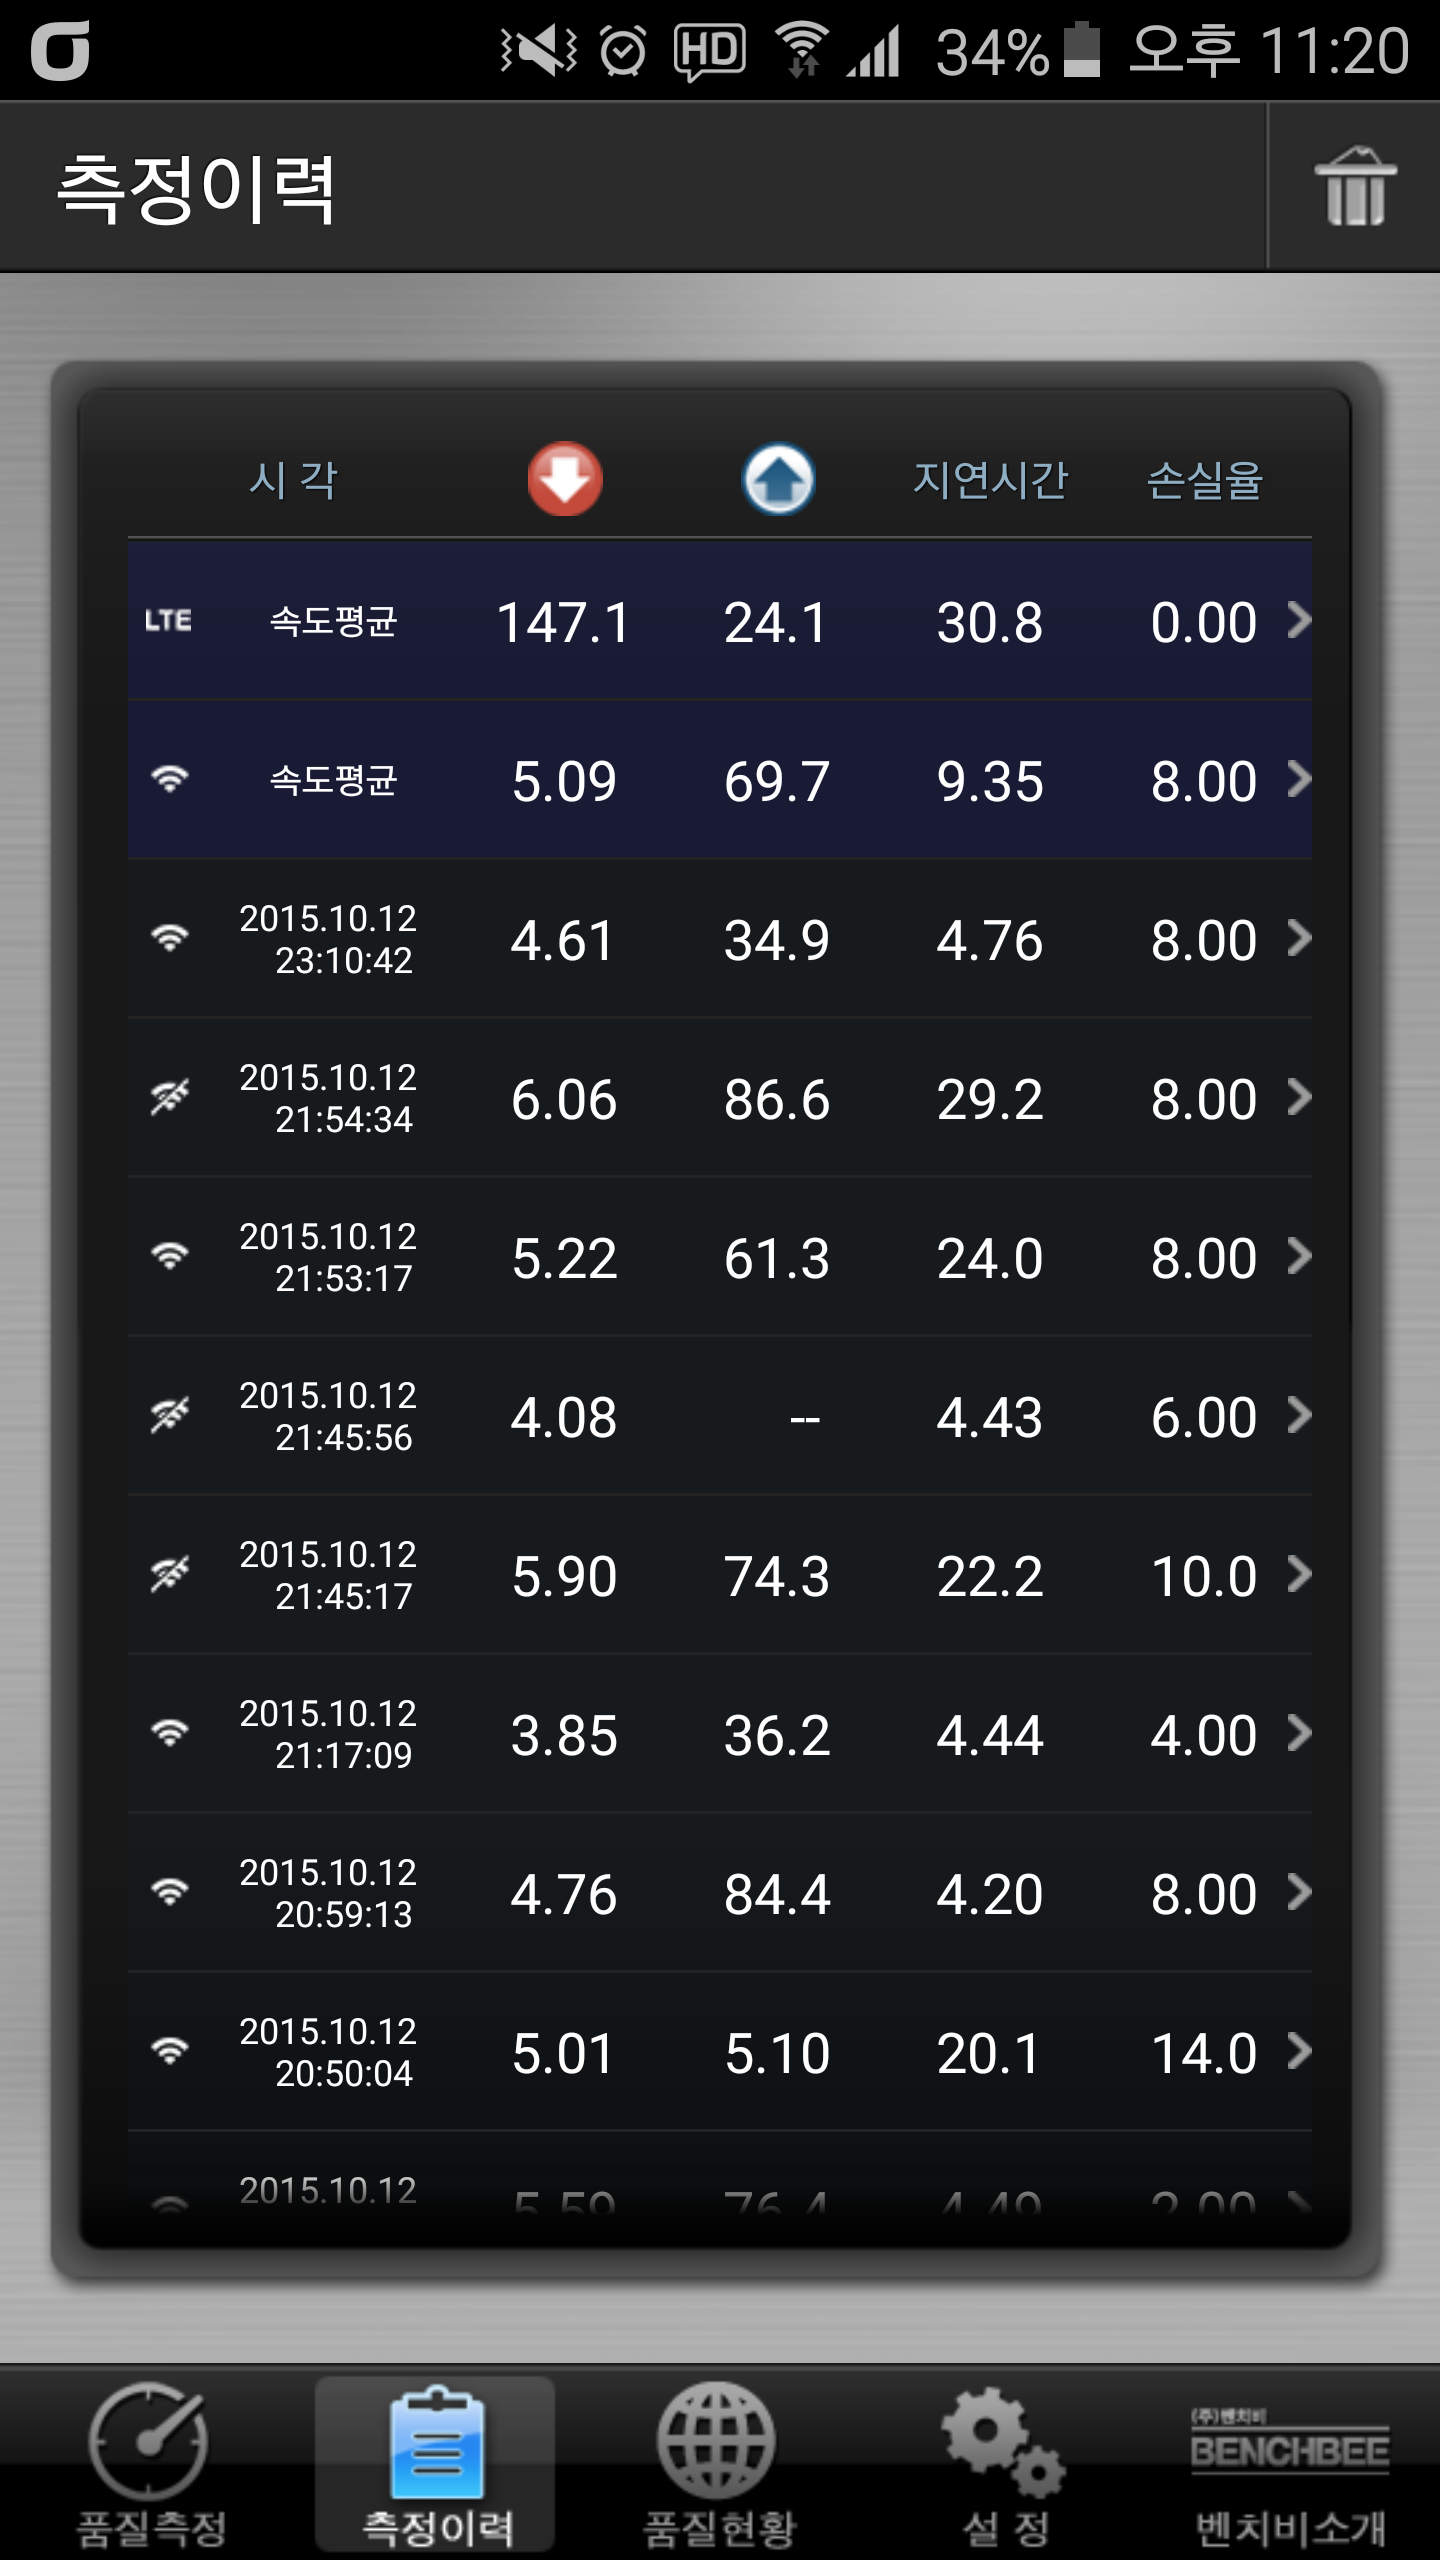
Task: Select LTE average upload value 24.1
Action: 776,622
